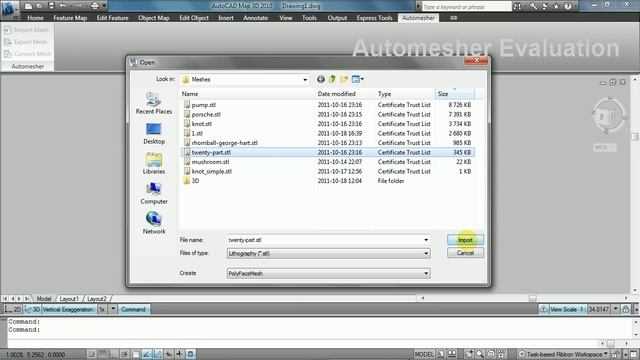Click the Undo quick access icon
Viewport: 640px width, 360px height.
click(x=63, y=6)
